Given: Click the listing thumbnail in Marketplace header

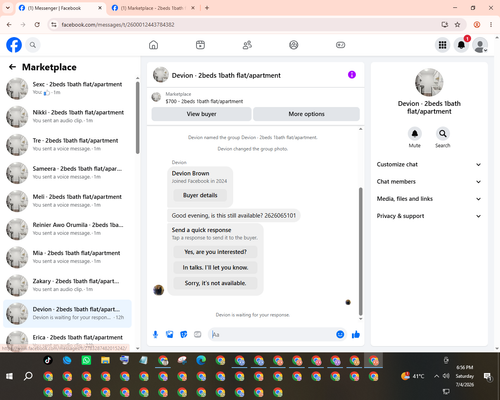Looking at the screenshot, I should point(156,97).
